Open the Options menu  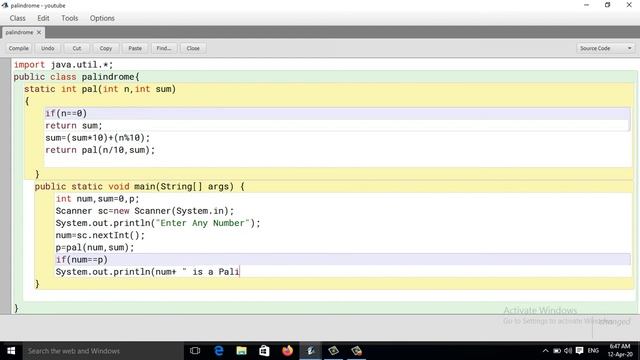click(102, 18)
